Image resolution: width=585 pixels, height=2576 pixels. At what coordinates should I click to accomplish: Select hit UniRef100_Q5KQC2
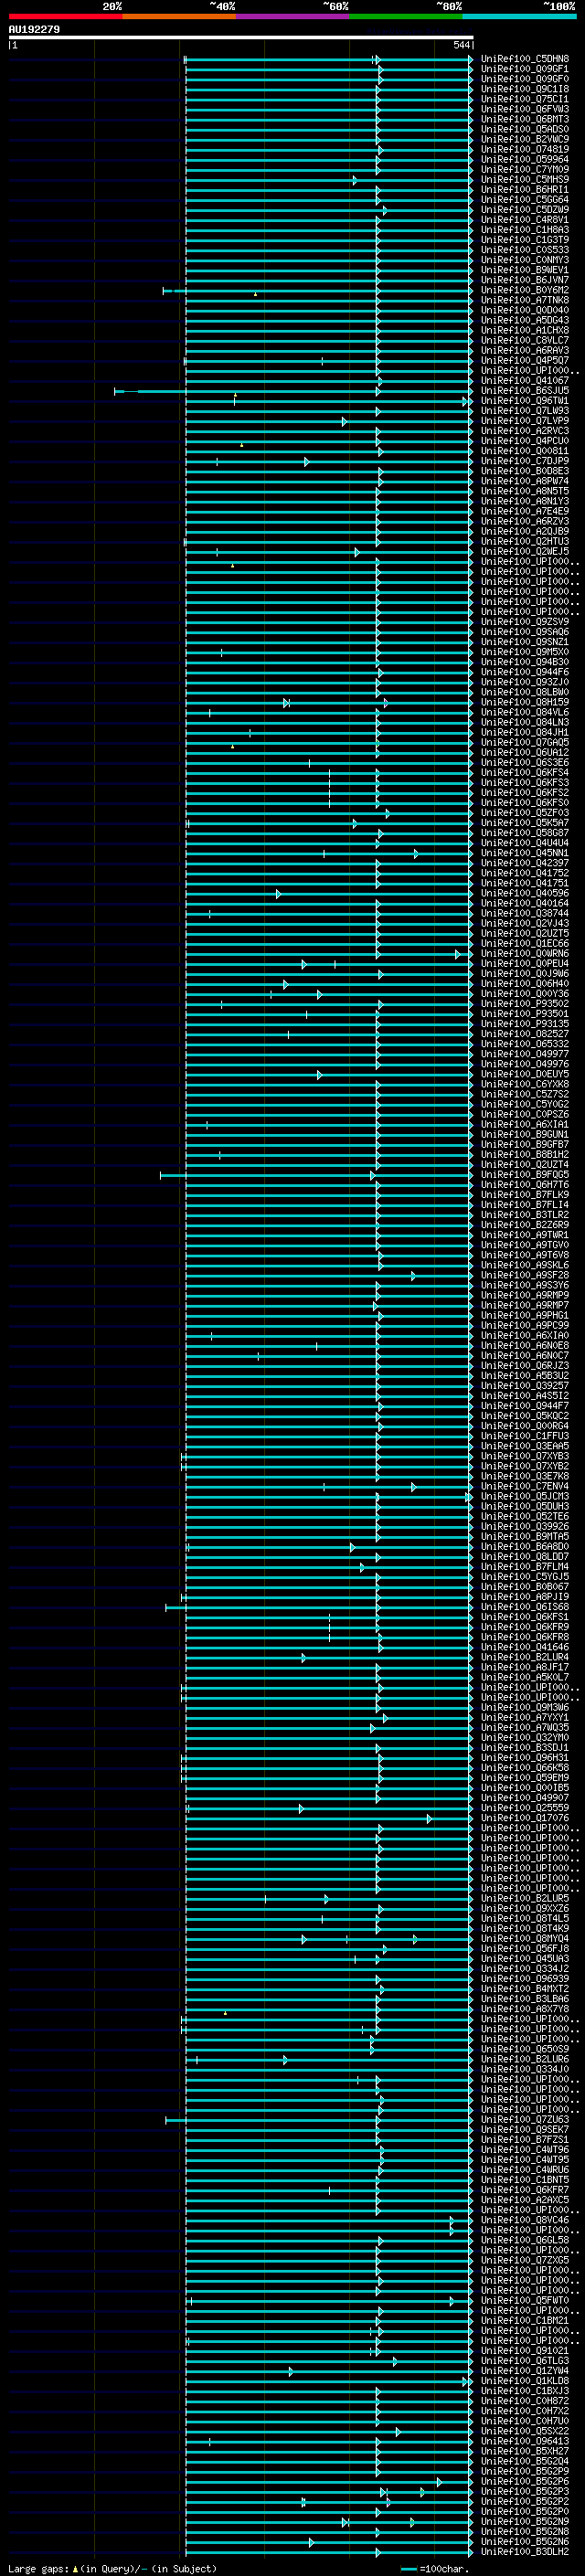[x=524, y=1416]
